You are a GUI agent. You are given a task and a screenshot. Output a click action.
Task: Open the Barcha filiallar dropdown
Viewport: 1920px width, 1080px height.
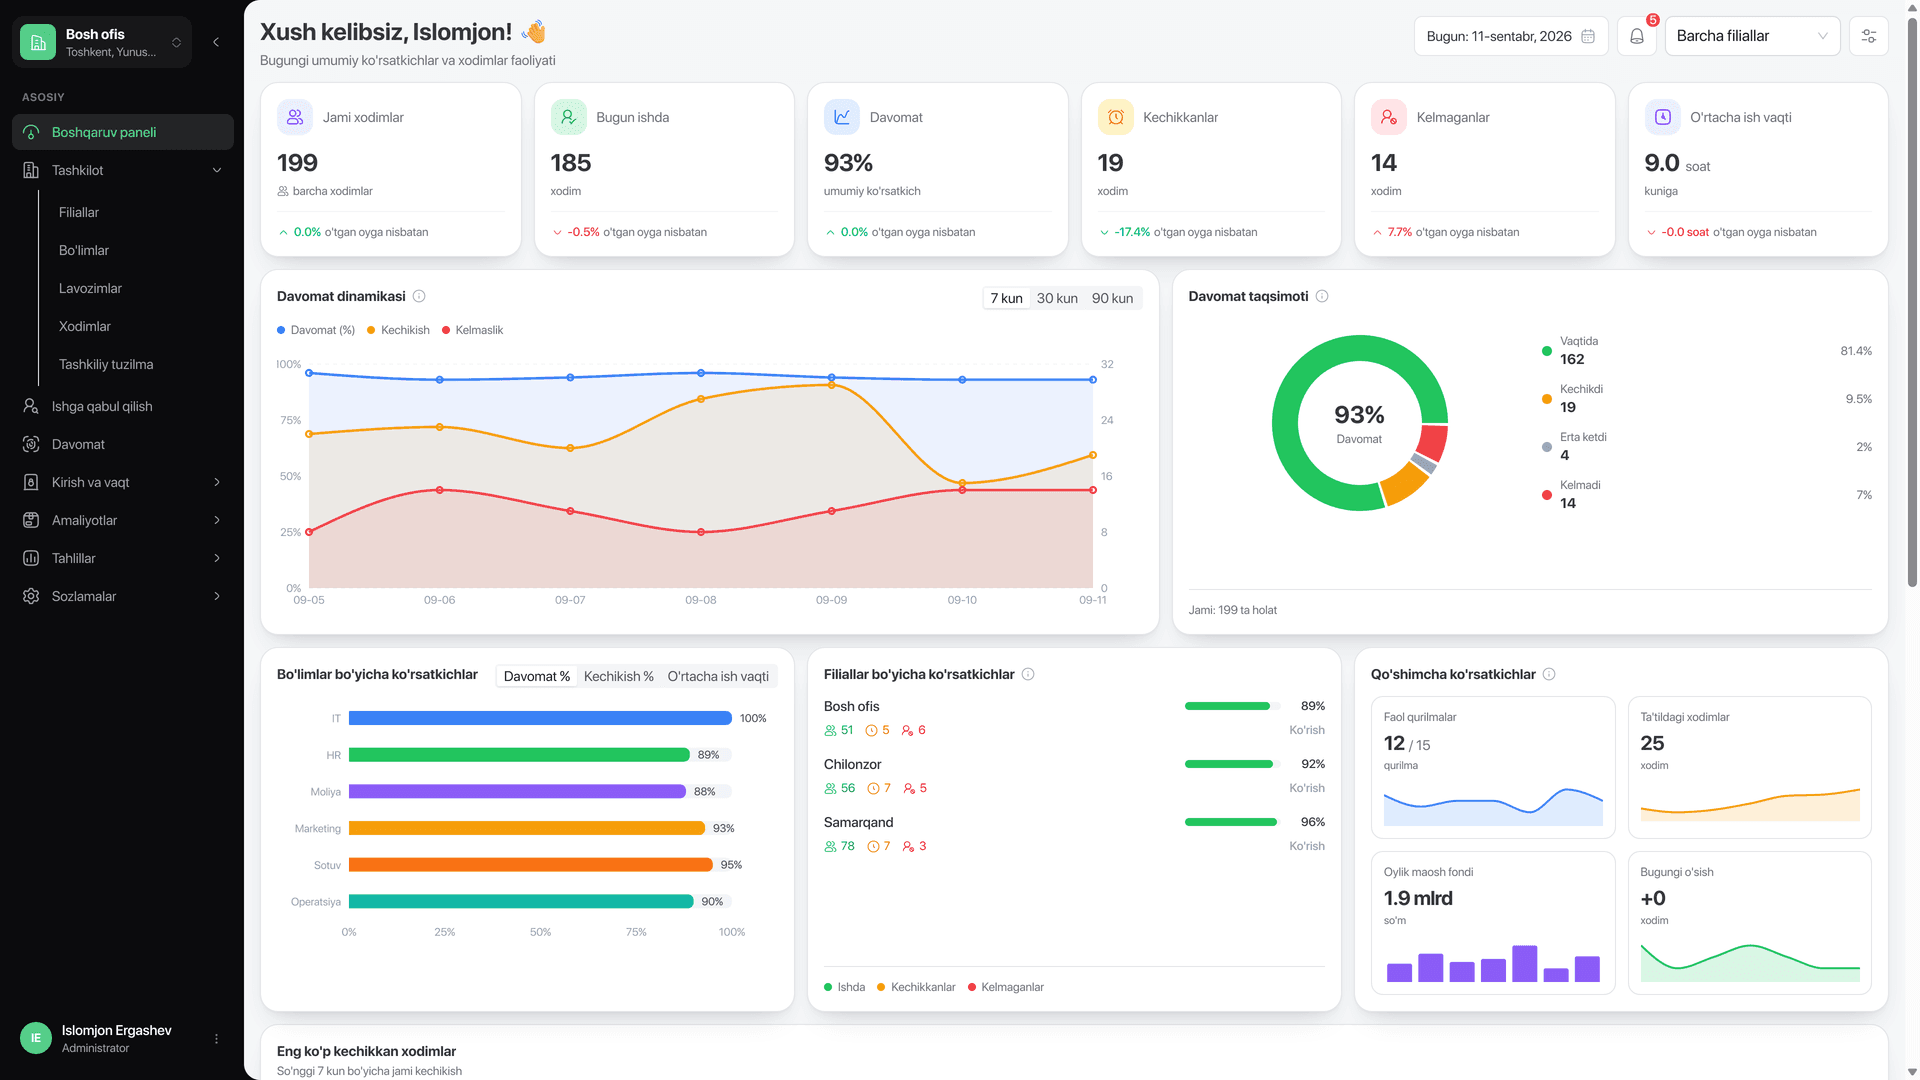pos(1752,36)
